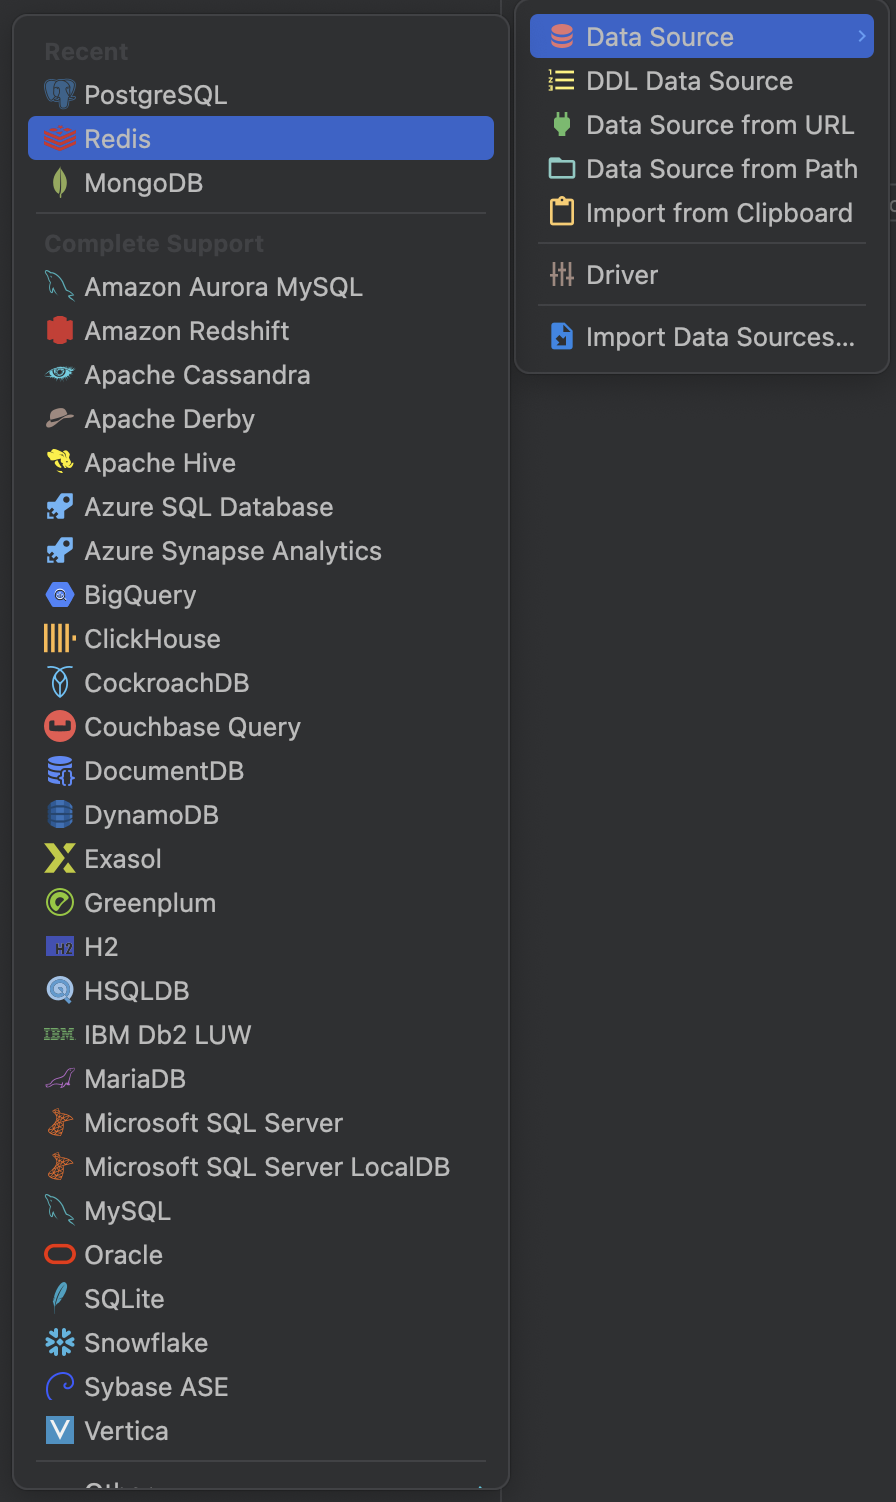Pick IBM Db2 LUW entry

click(261, 1035)
